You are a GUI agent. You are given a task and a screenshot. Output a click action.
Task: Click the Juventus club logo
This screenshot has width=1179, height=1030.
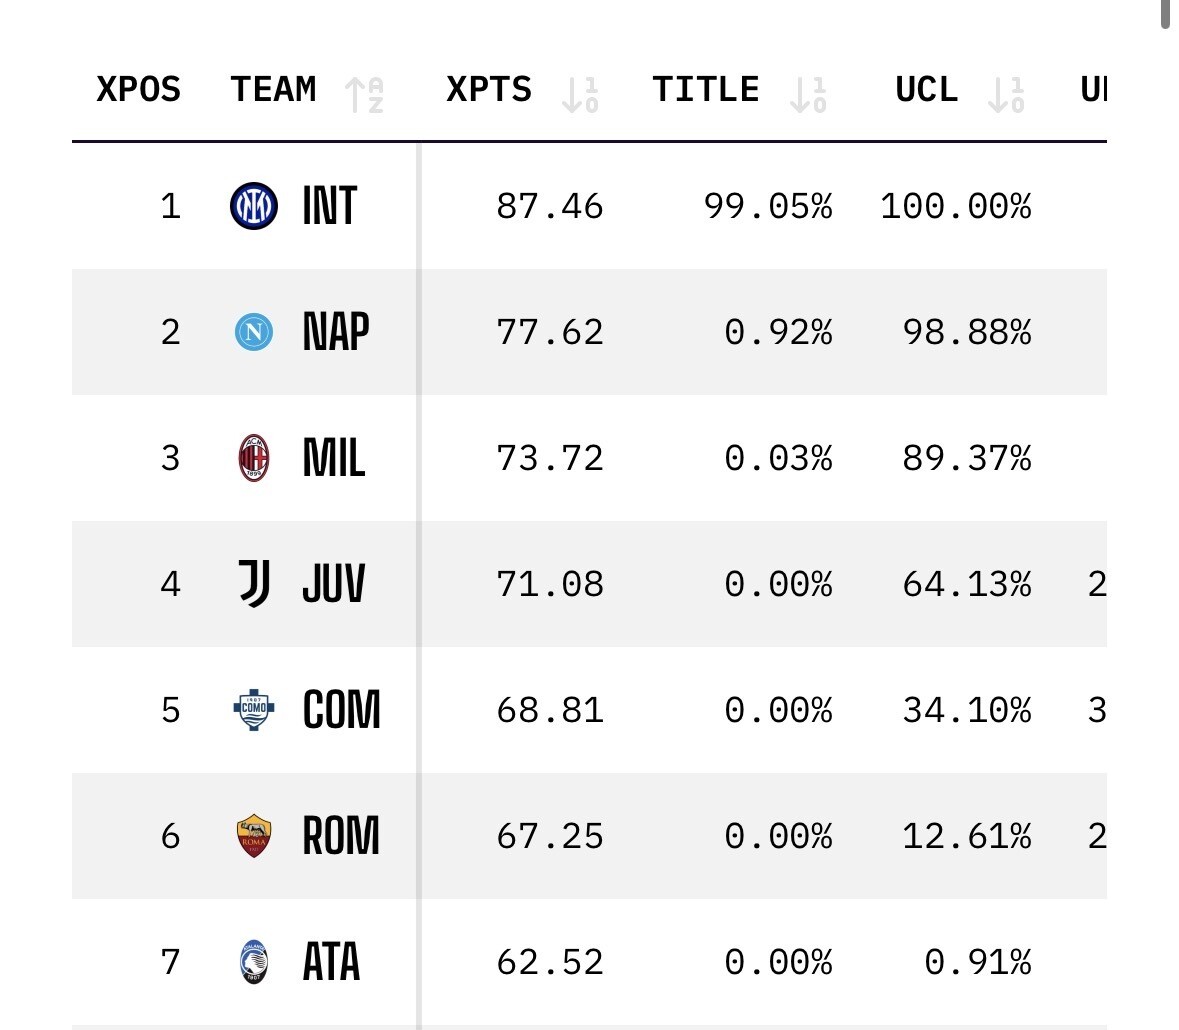coord(254,584)
